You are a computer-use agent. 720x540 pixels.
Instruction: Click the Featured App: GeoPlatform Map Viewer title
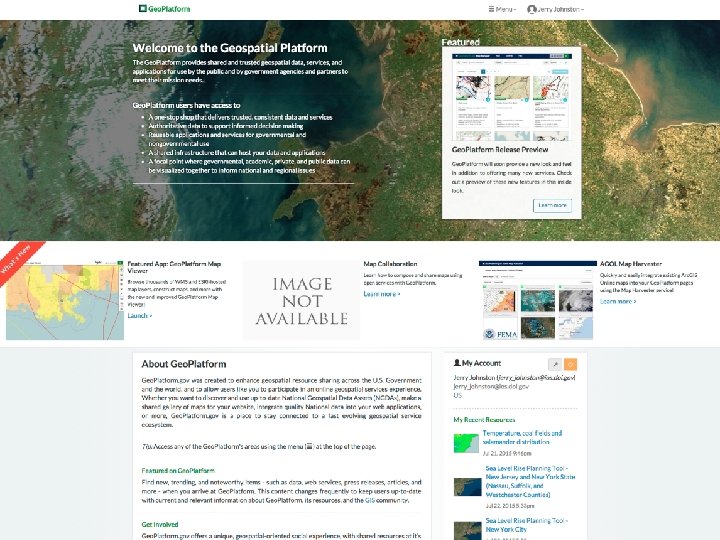174,267
